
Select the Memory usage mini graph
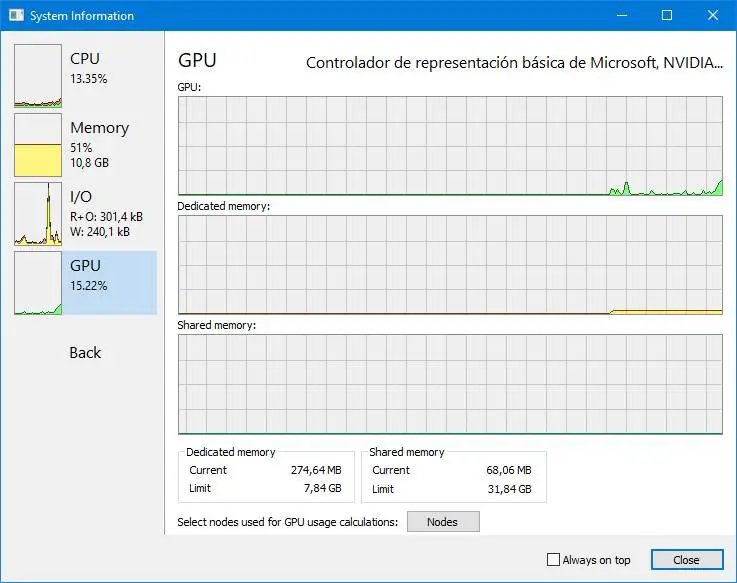[38, 145]
